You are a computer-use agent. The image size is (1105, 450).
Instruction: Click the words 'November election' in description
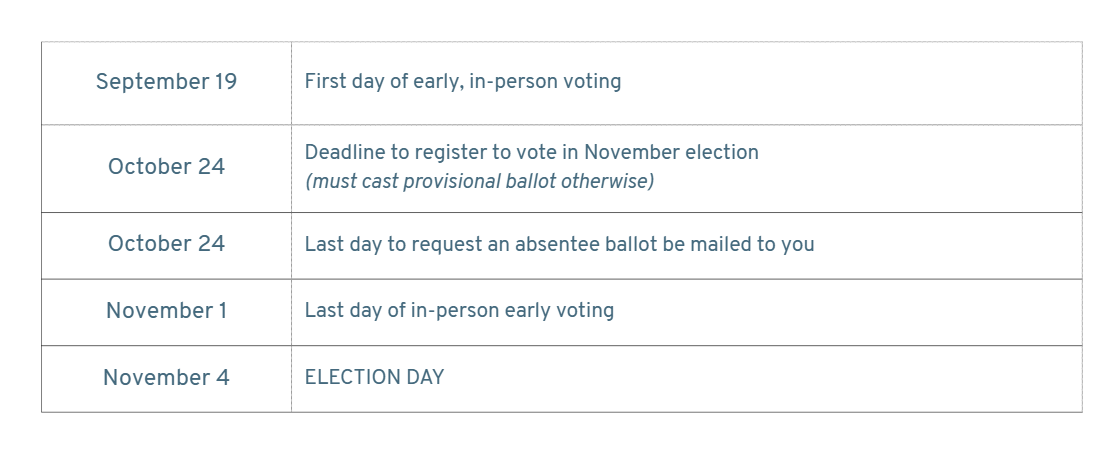tap(672, 152)
